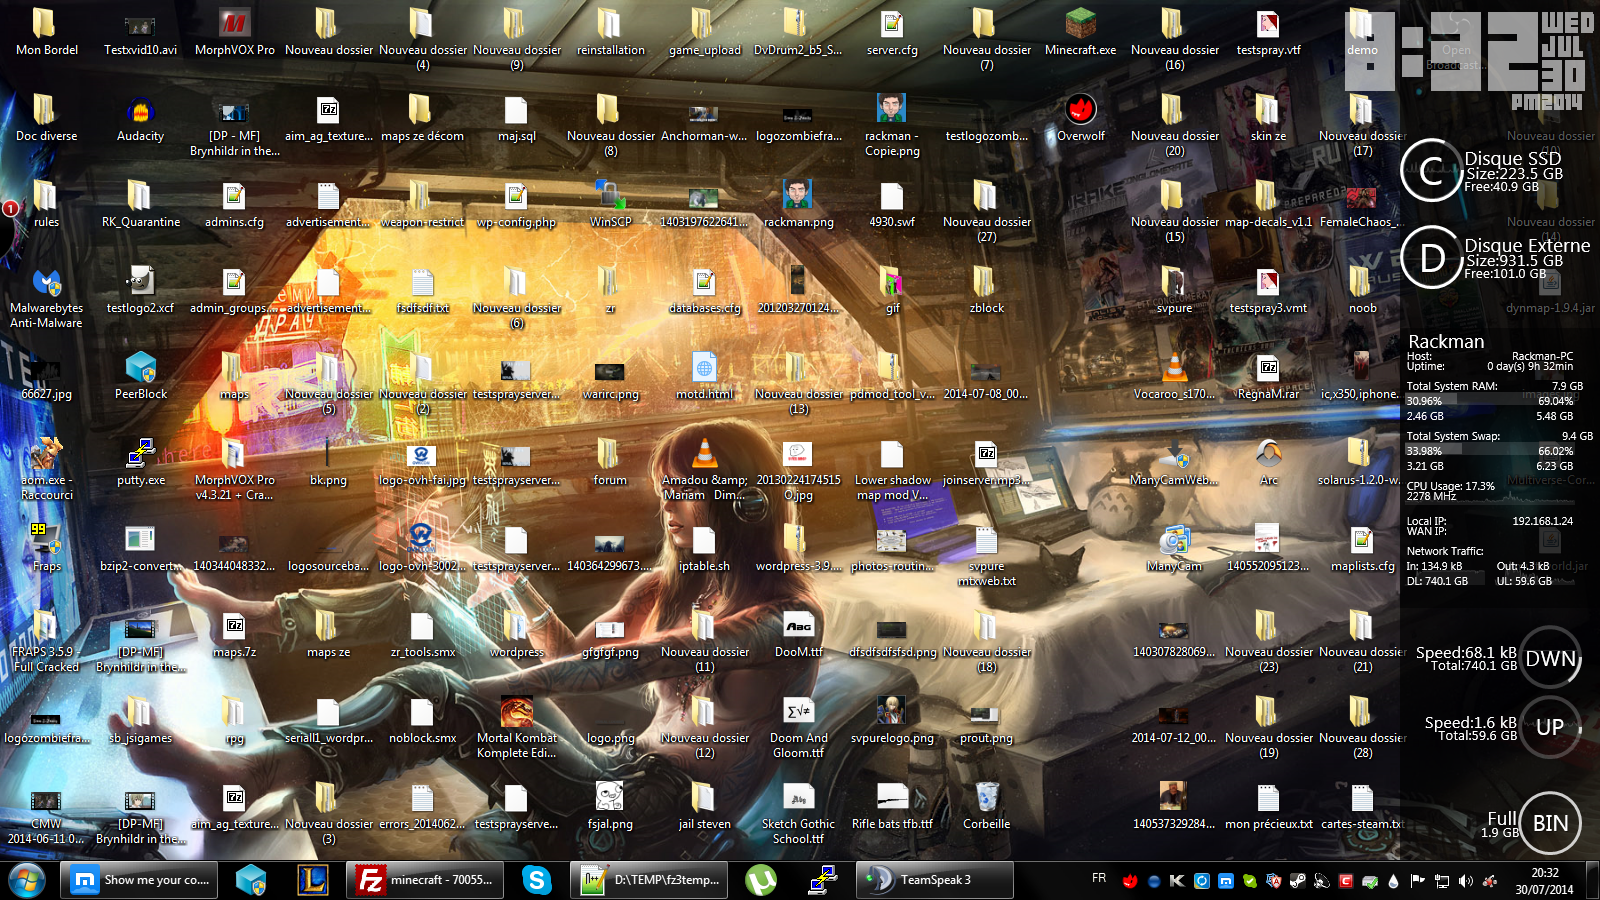Image resolution: width=1600 pixels, height=900 pixels.
Task: Open the wp-config.php file
Action: (516, 205)
